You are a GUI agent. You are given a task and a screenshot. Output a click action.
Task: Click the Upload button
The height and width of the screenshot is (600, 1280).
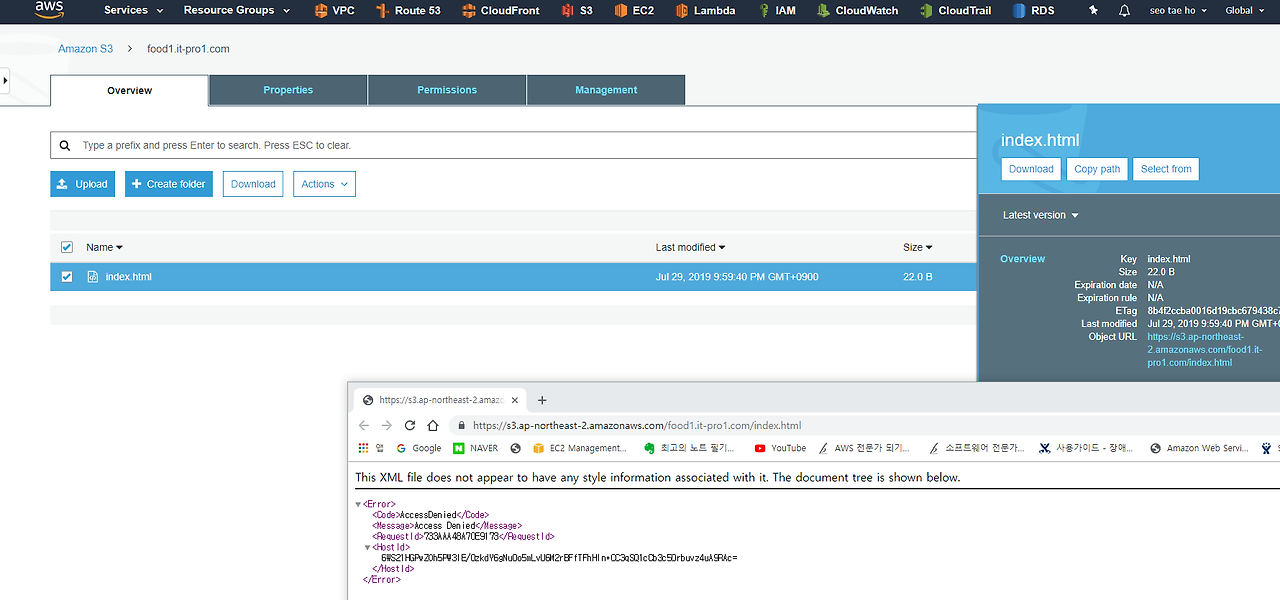[83, 184]
